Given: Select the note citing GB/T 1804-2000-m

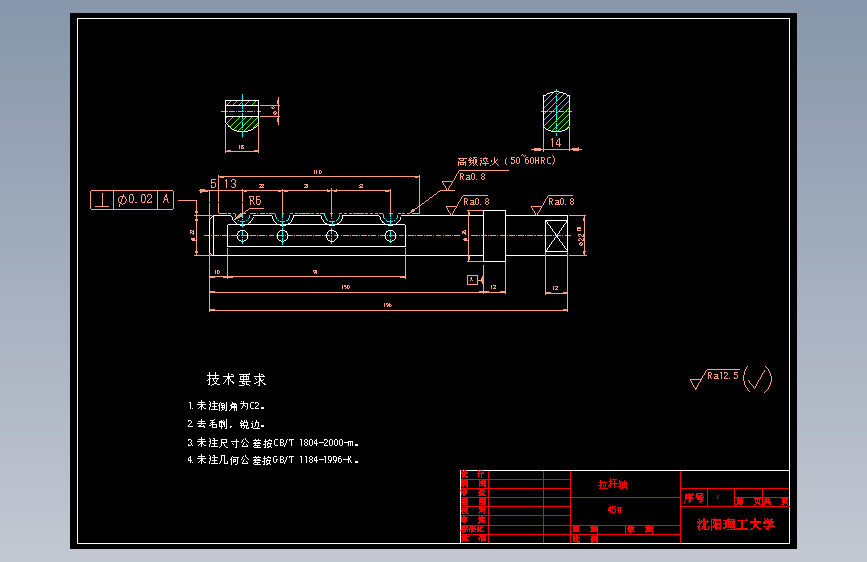Looking at the screenshot, I should 273,443.
